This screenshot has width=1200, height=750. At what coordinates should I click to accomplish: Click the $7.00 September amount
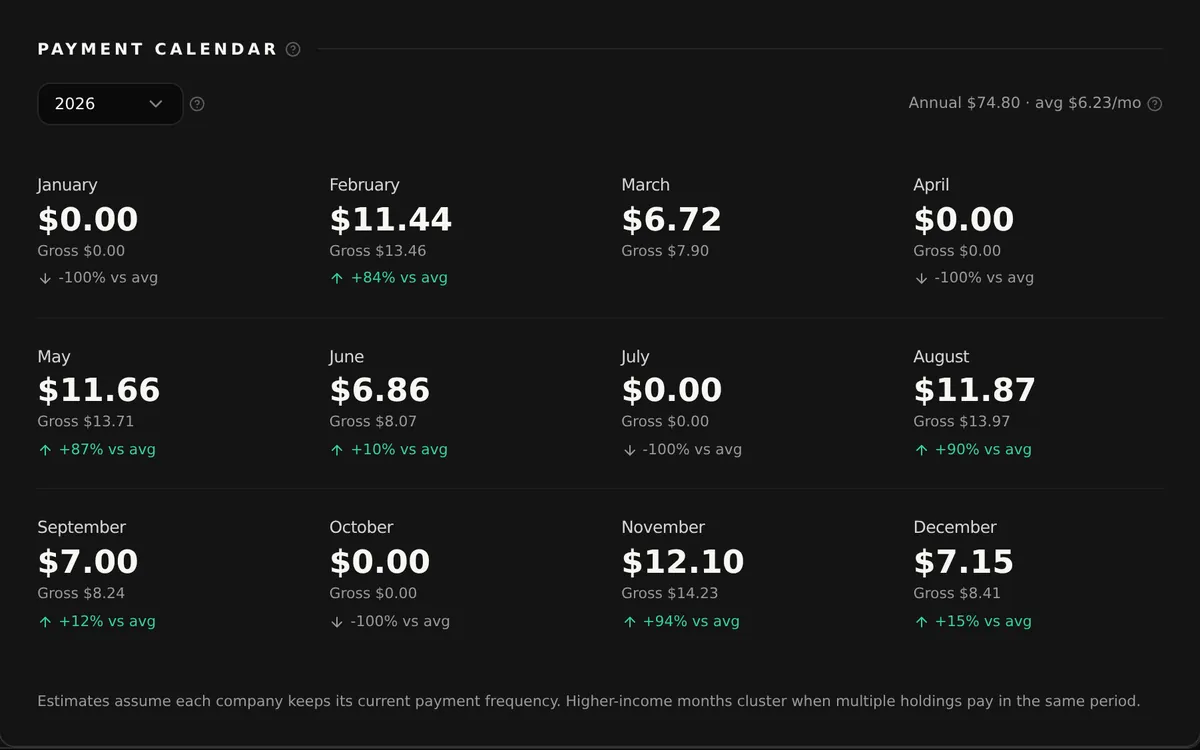coord(87,562)
